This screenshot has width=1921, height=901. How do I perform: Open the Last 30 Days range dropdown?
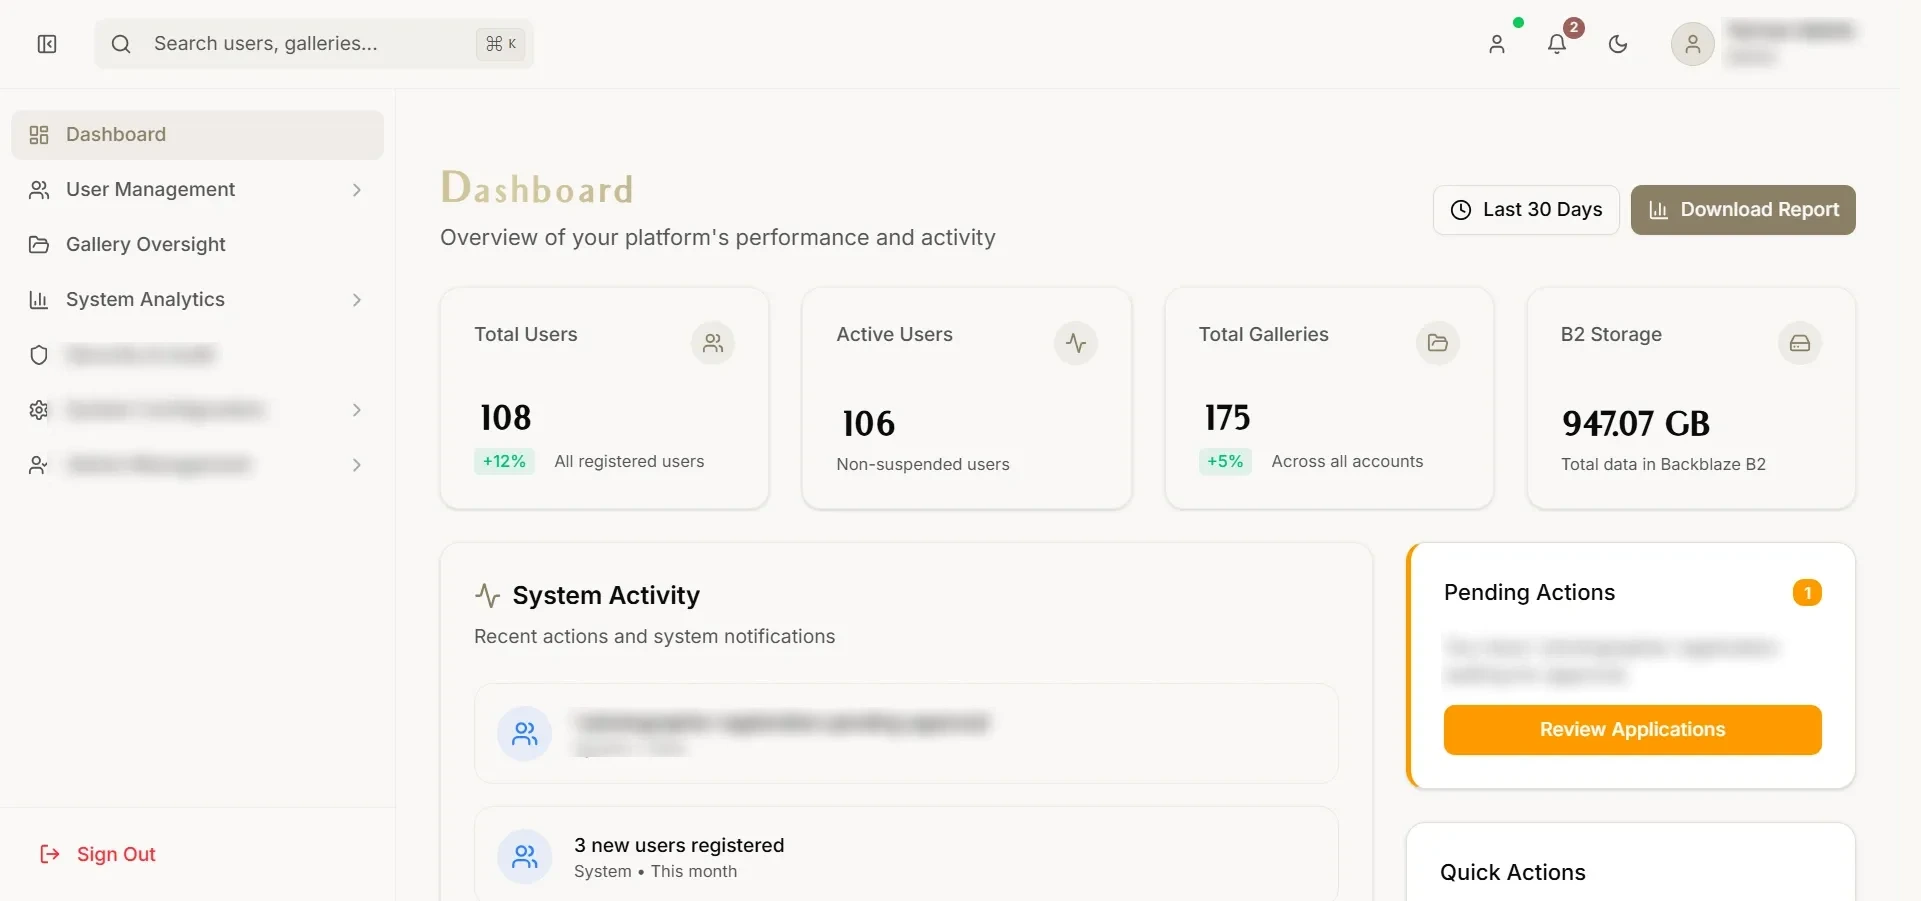1526,210
